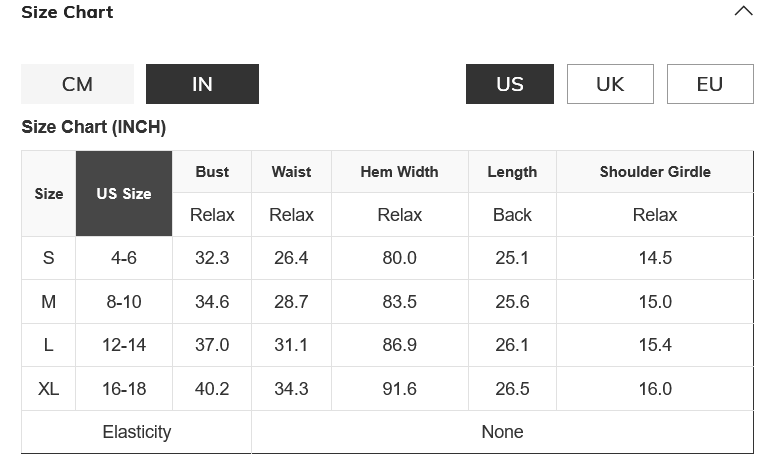Image resolution: width=766 pixels, height=465 pixels.
Task: Select the S size row label
Action: (48, 258)
